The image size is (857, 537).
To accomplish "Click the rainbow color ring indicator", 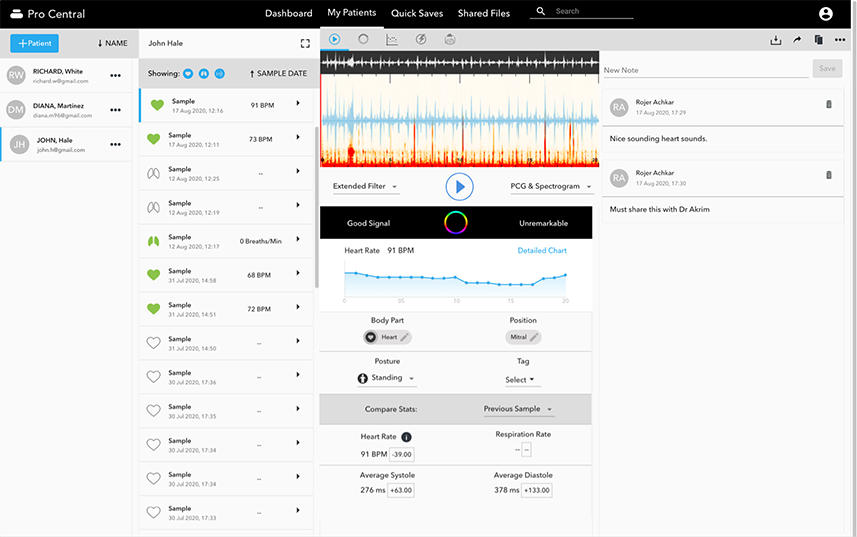I will pyautogui.click(x=455, y=223).
